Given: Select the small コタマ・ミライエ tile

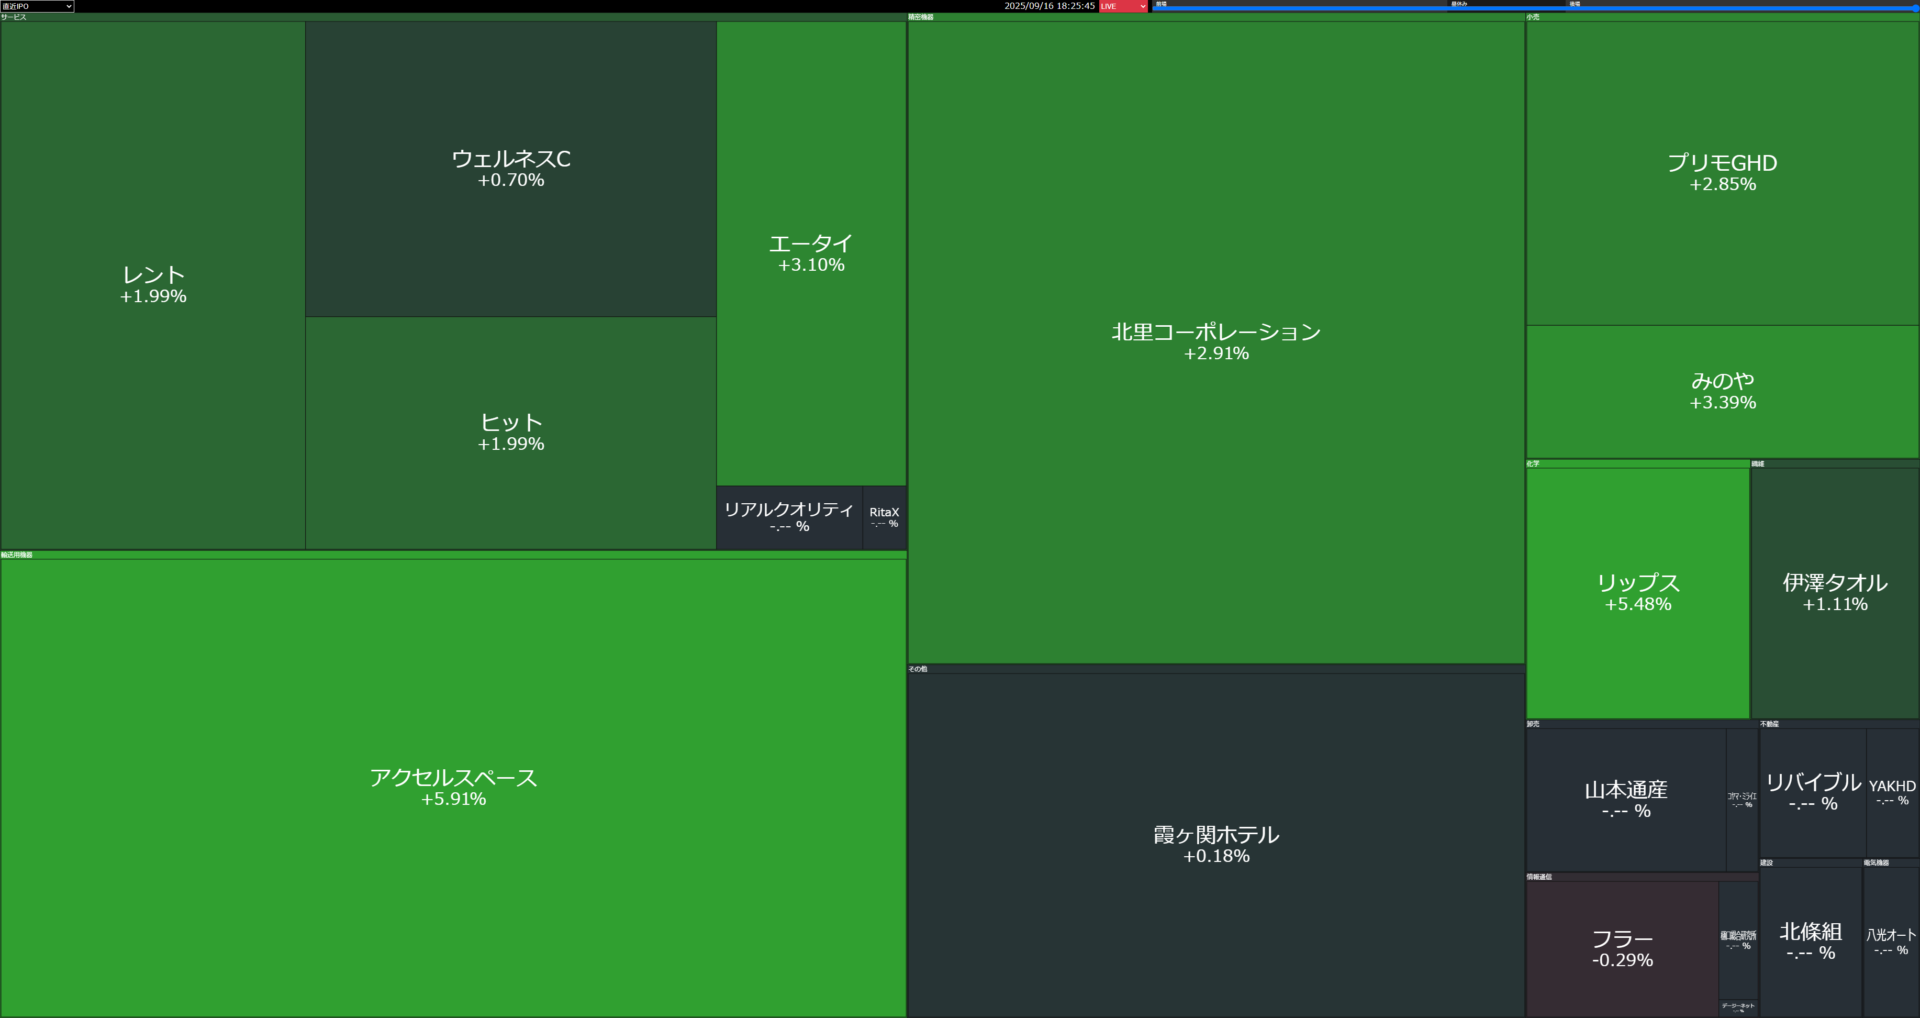Looking at the screenshot, I should pyautogui.click(x=1742, y=800).
